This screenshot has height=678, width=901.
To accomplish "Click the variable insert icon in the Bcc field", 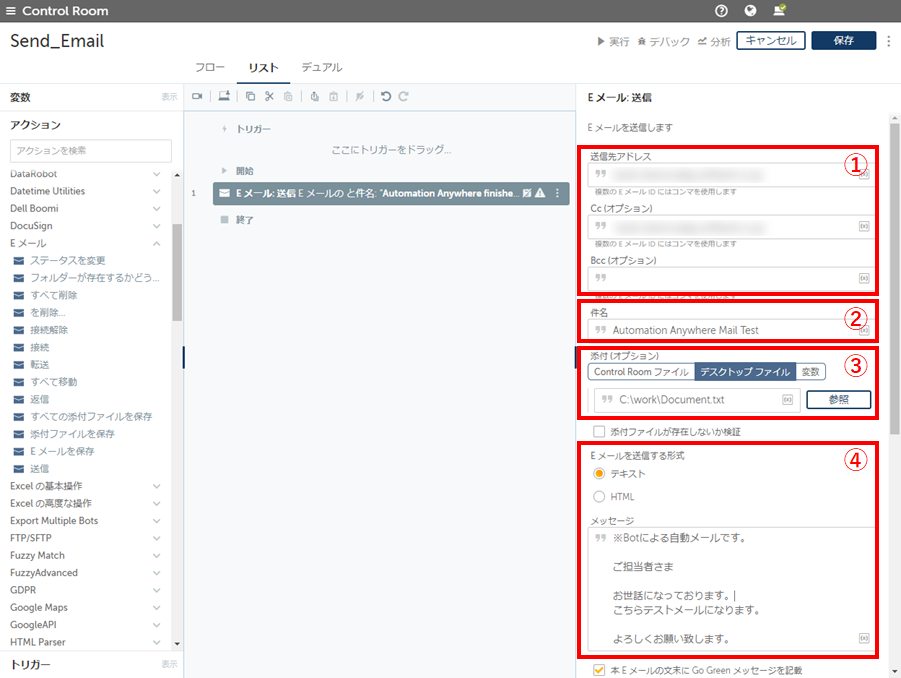I will (x=864, y=278).
